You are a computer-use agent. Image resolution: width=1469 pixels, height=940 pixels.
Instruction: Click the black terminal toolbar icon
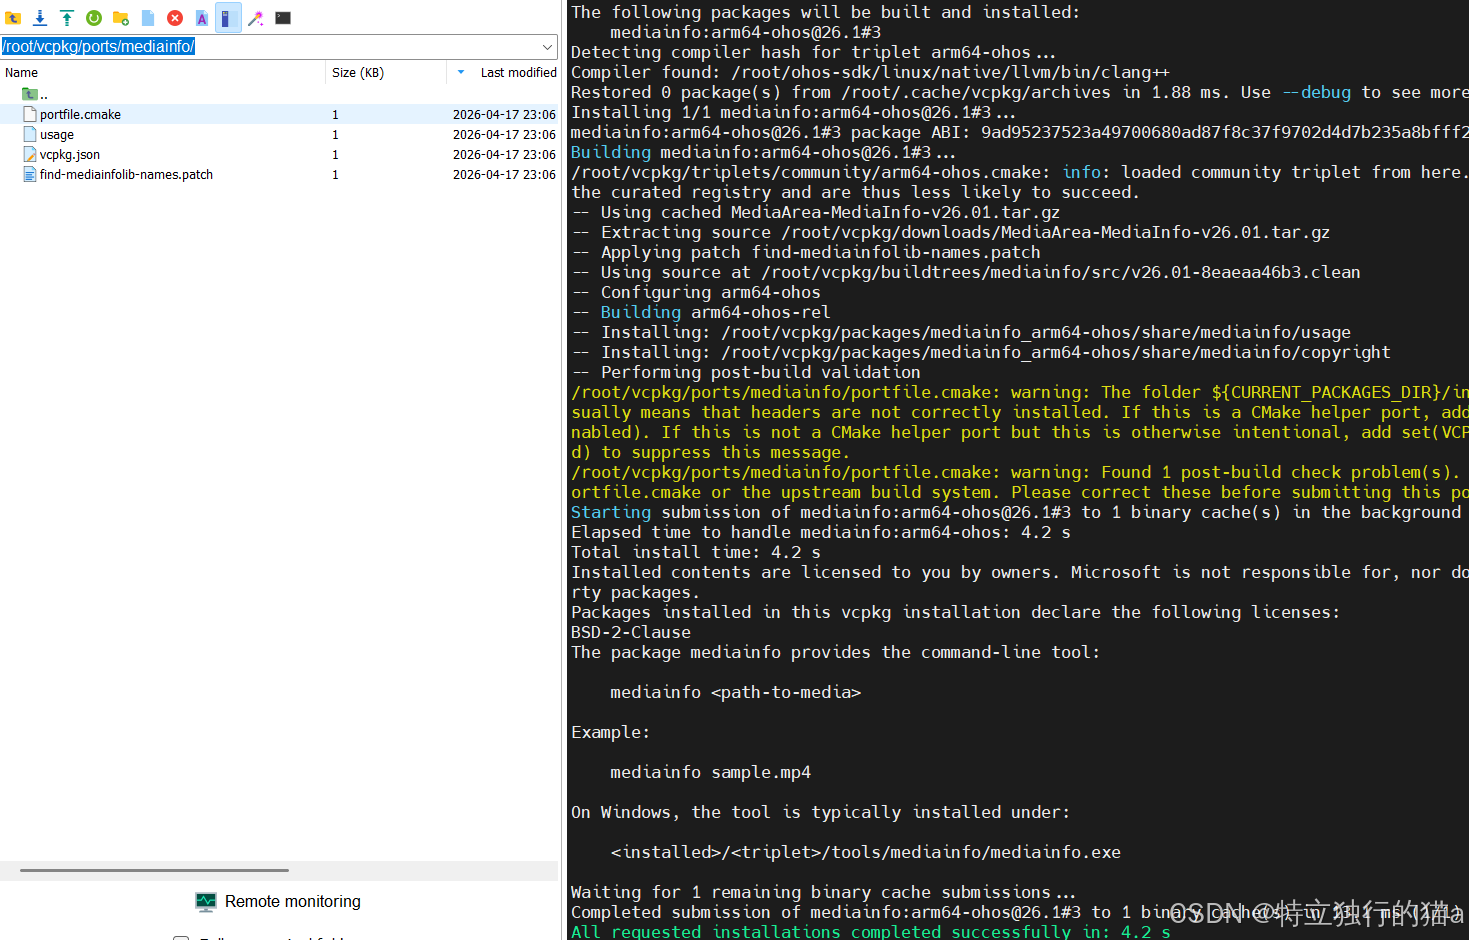point(283,18)
